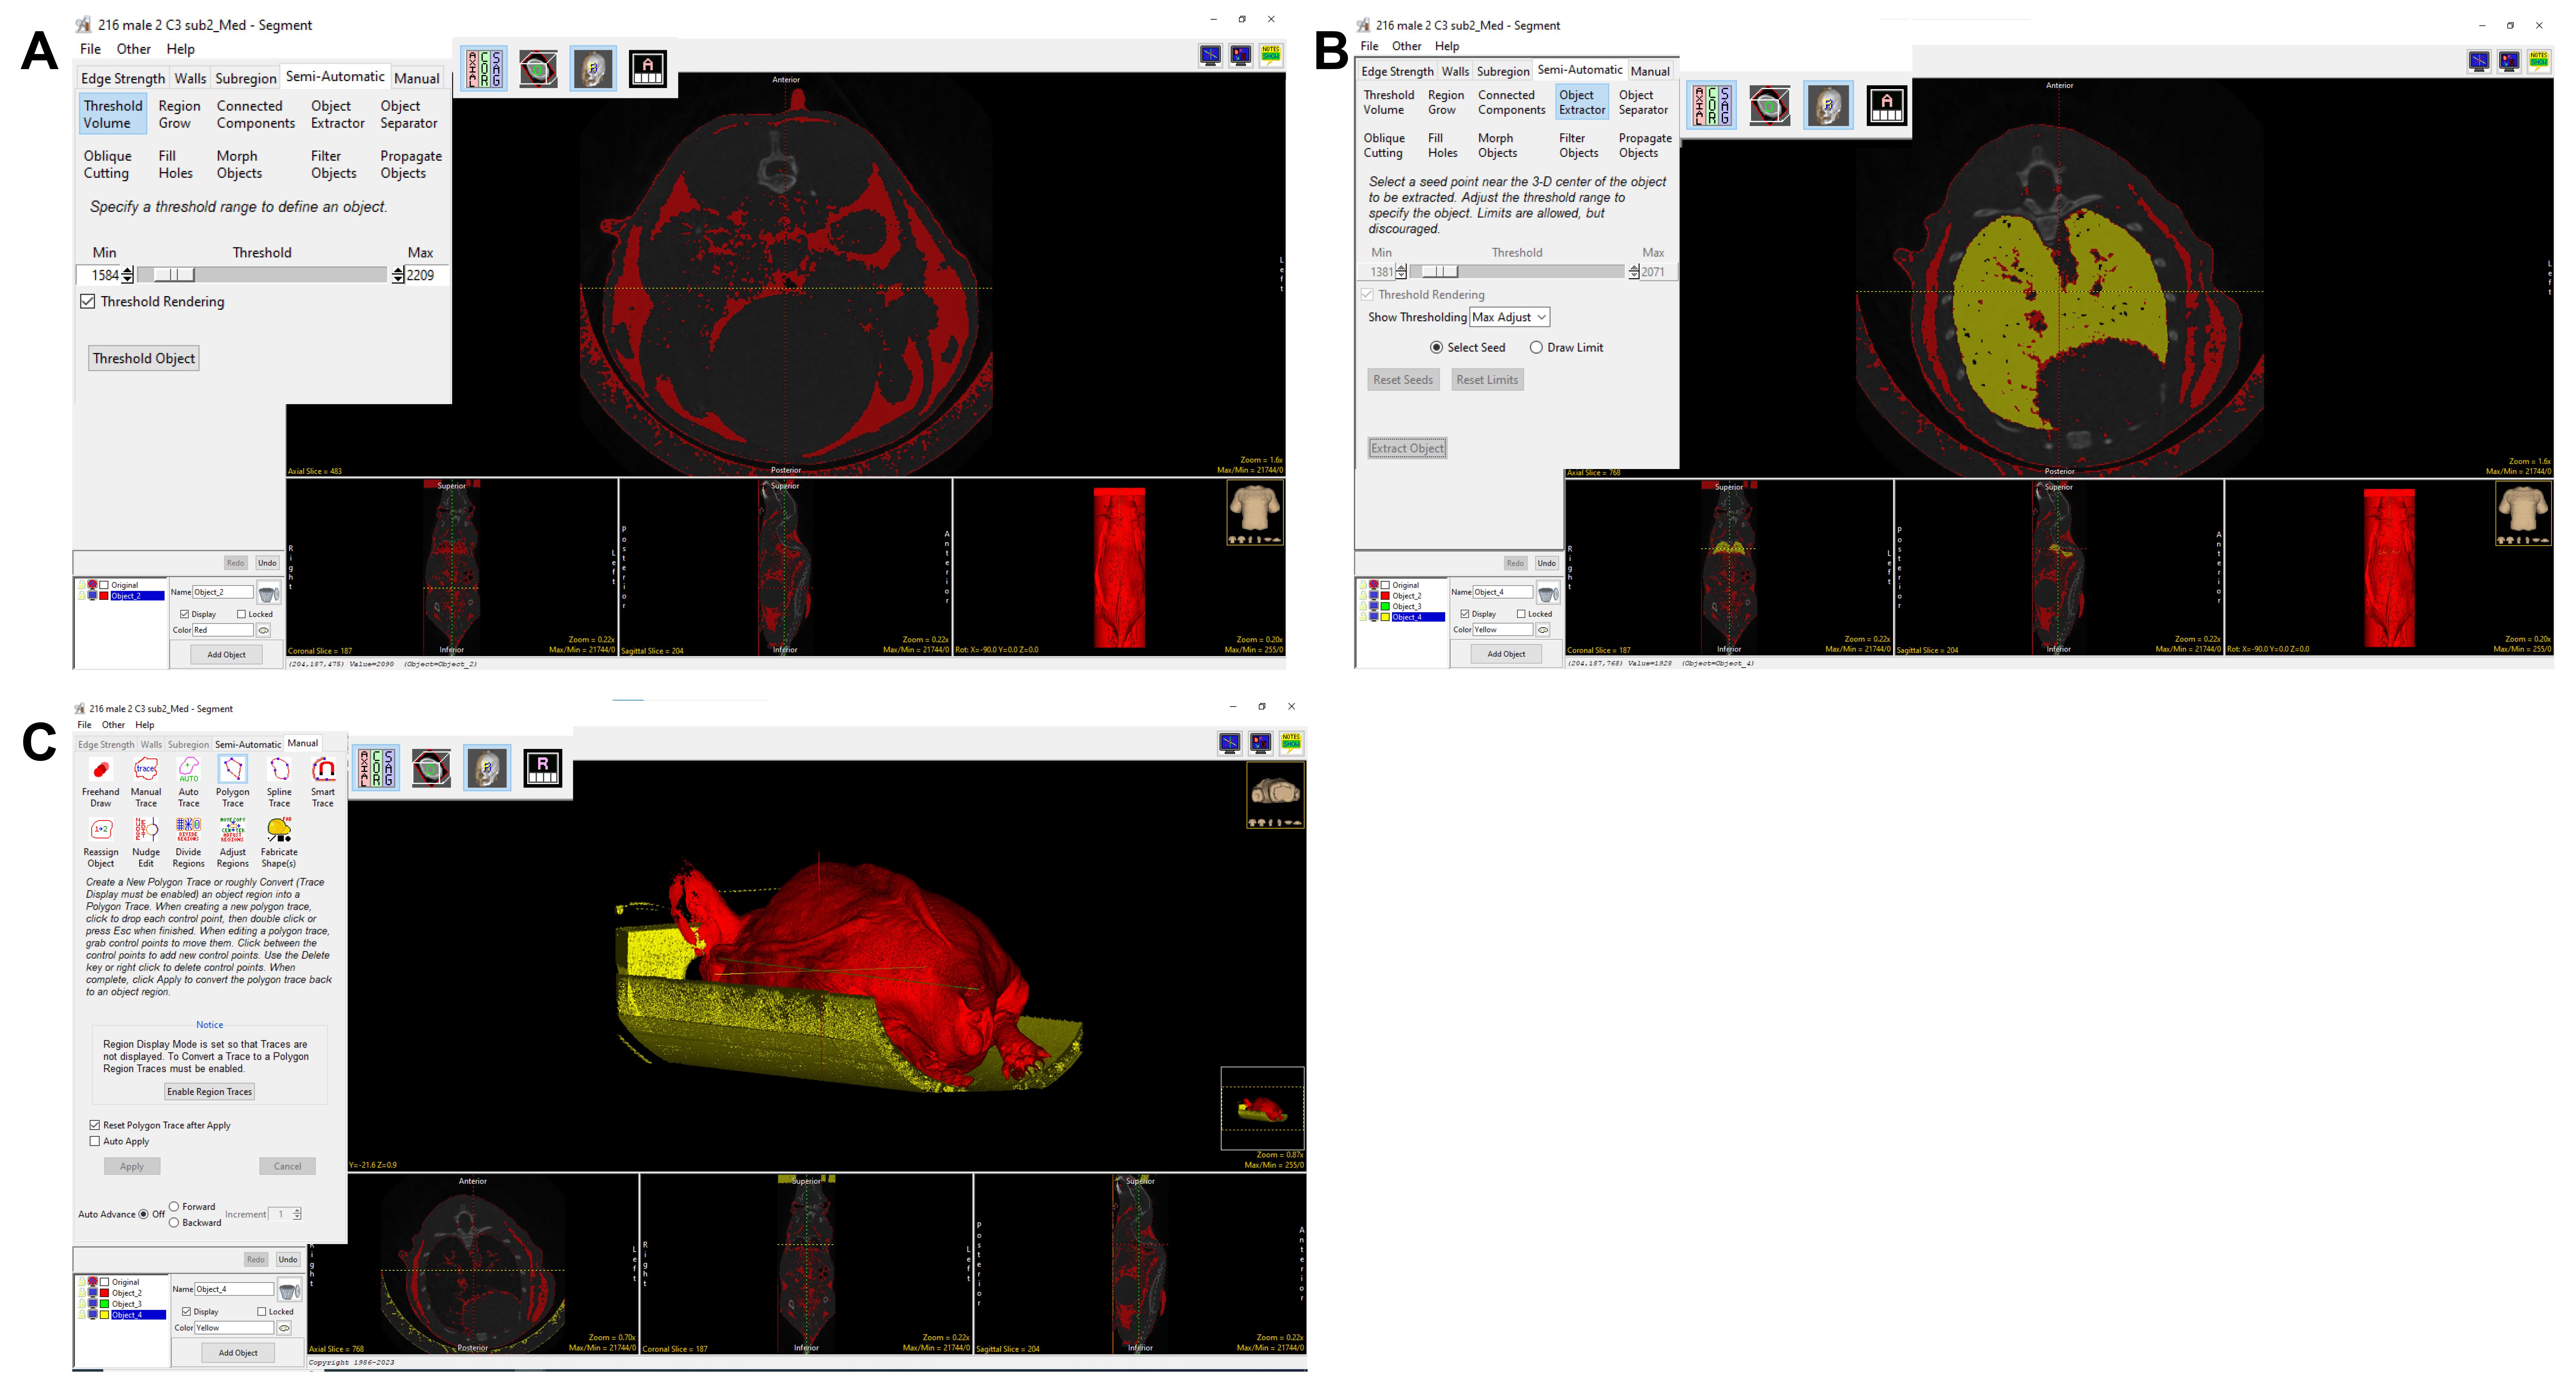
Task: Click Undo button in window B
Action: [x=1547, y=563]
